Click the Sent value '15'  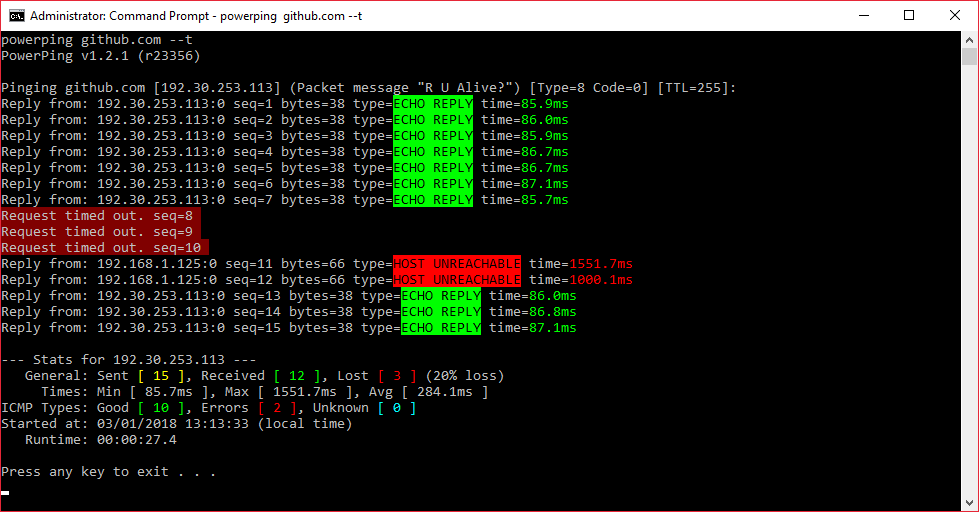click(161, 376)
